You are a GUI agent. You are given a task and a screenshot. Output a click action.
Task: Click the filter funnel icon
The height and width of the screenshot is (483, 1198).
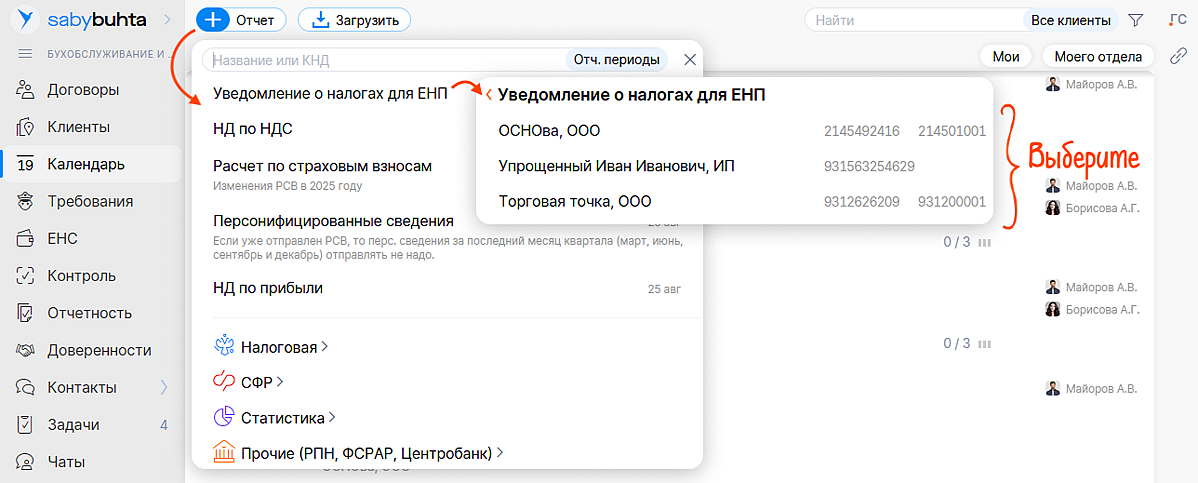(1135, 20)
